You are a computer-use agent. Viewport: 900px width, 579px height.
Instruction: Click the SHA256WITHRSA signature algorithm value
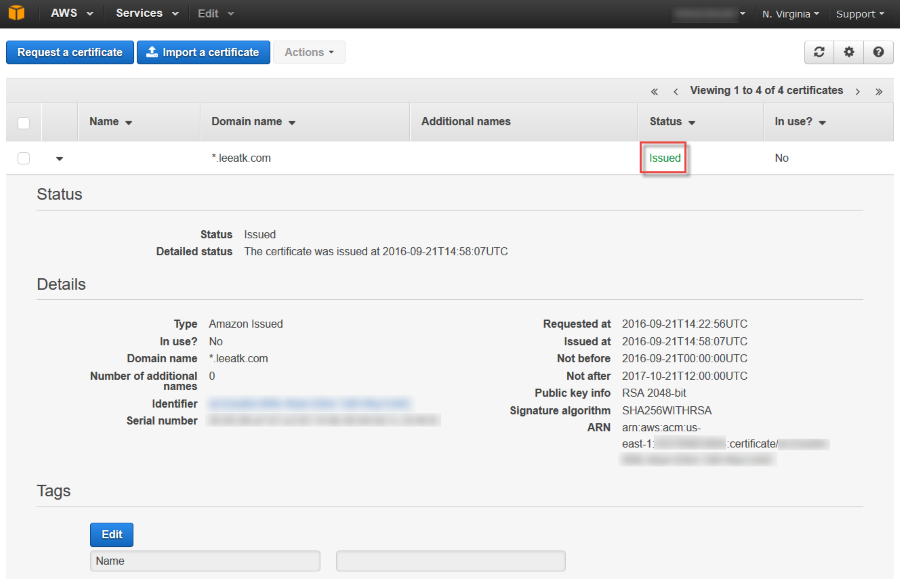(667, 410)
